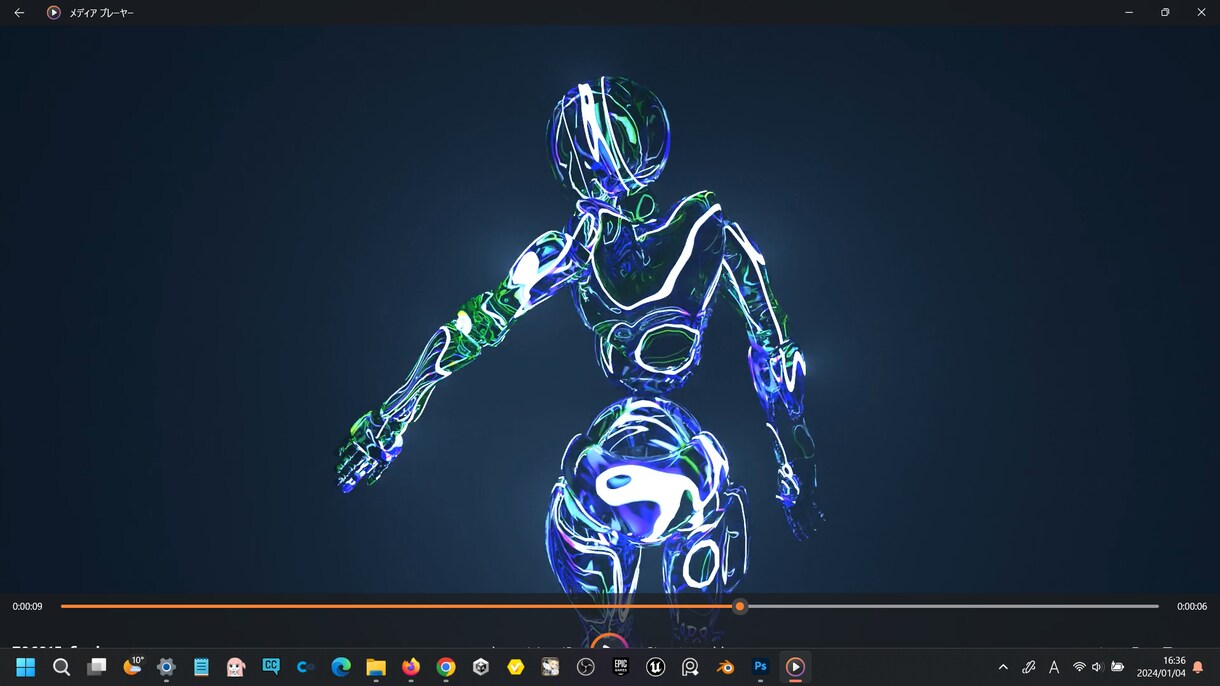Open Unreal Engine from the taskbar
This screenshot has width=1220, height=686.
656,667
